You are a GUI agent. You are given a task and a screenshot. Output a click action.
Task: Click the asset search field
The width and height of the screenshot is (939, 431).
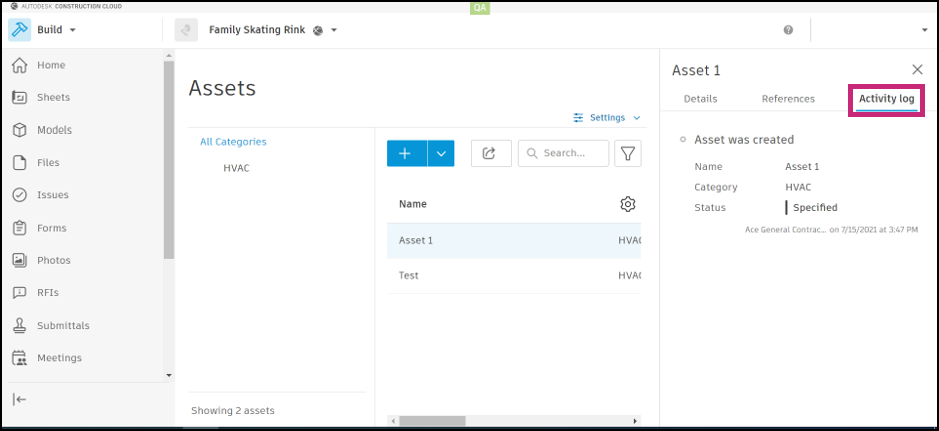(564, 153)
